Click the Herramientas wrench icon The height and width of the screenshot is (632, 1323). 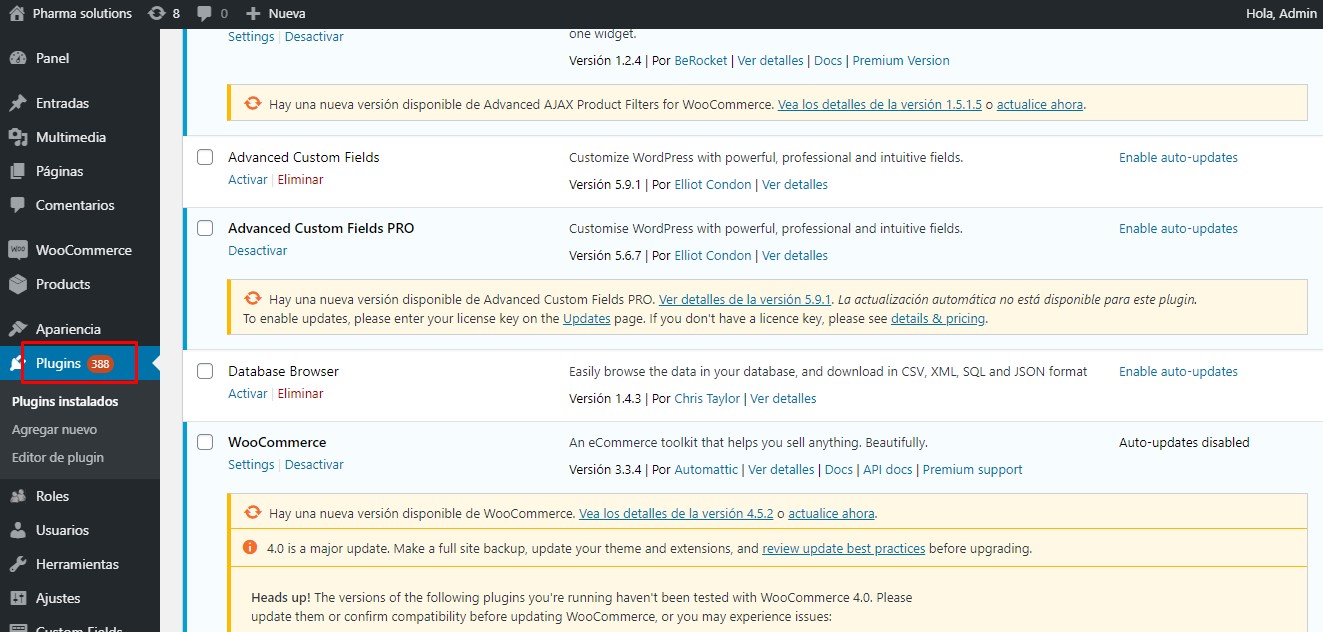coord(17,564)
